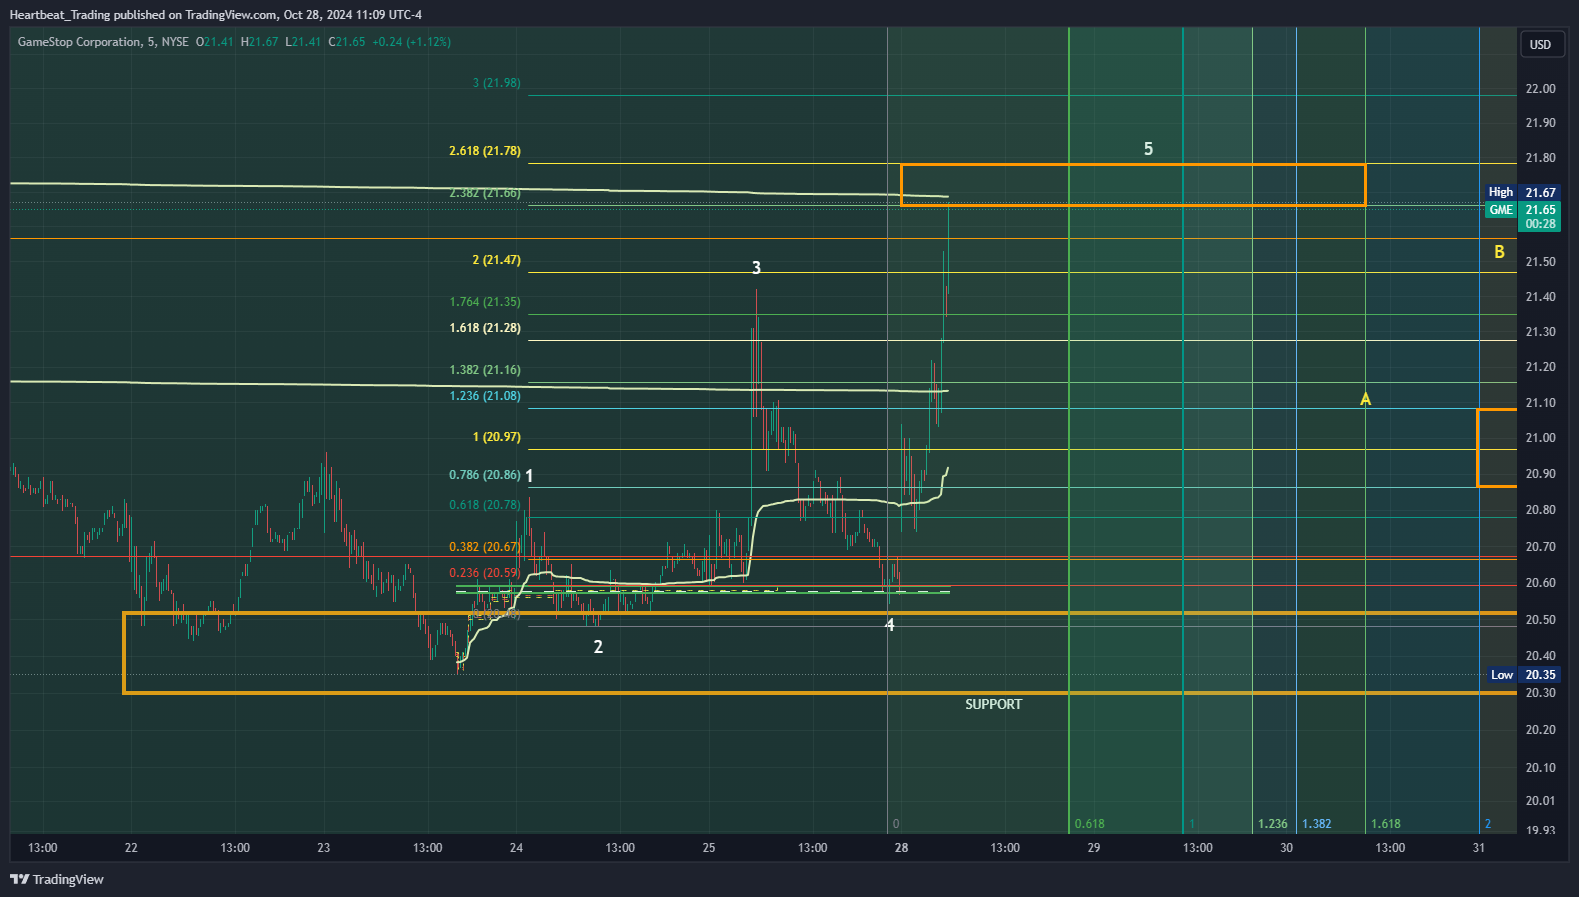This screenshot has height=897, width=1579.
Task: Select the 1.382 (21.16) Fibonacci label
Action: pos(485,370)
